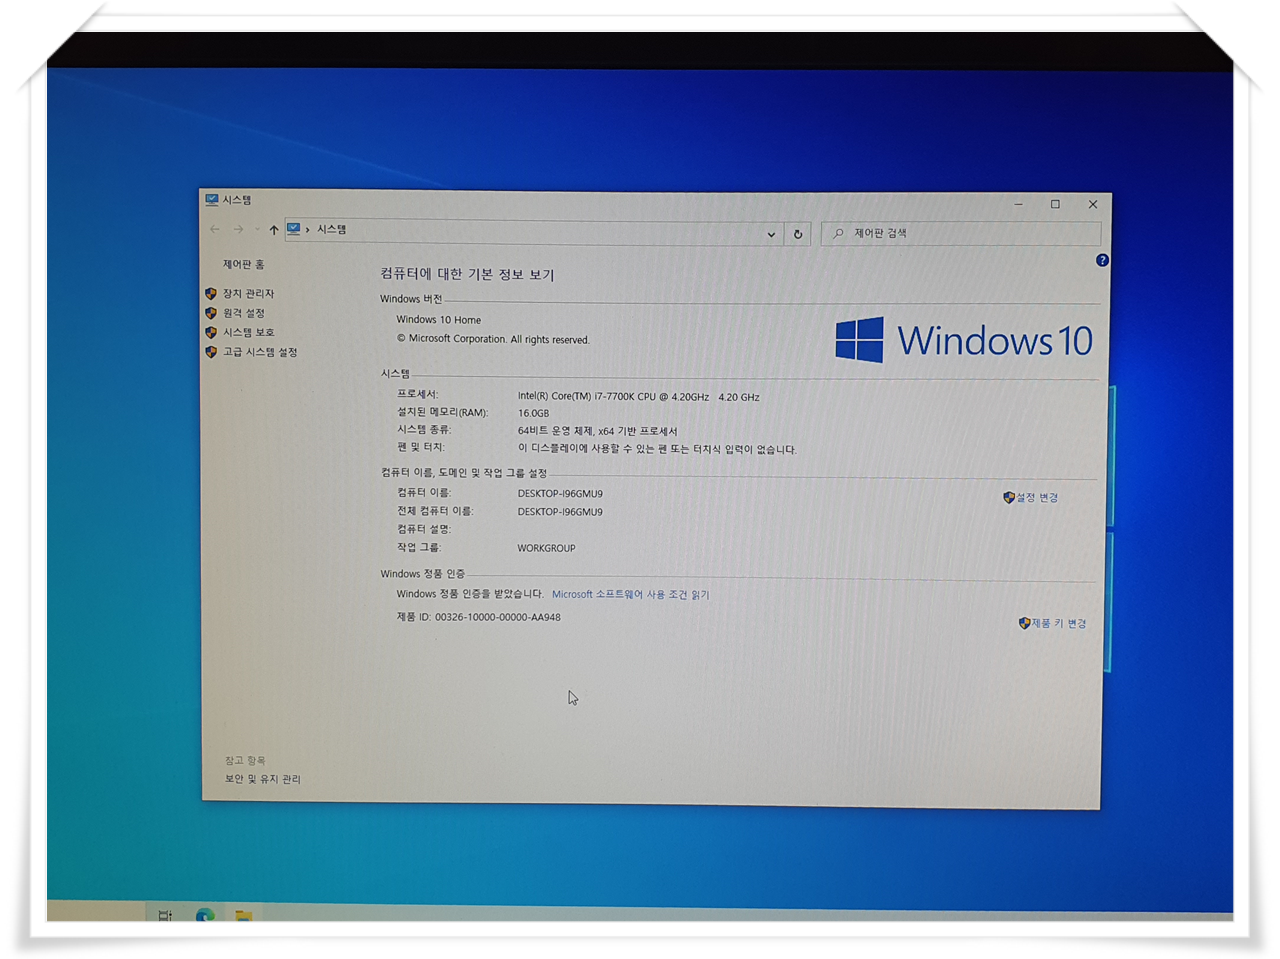
Task: Maximize the 시스템 window
Action: click(x=1055, y=204)
